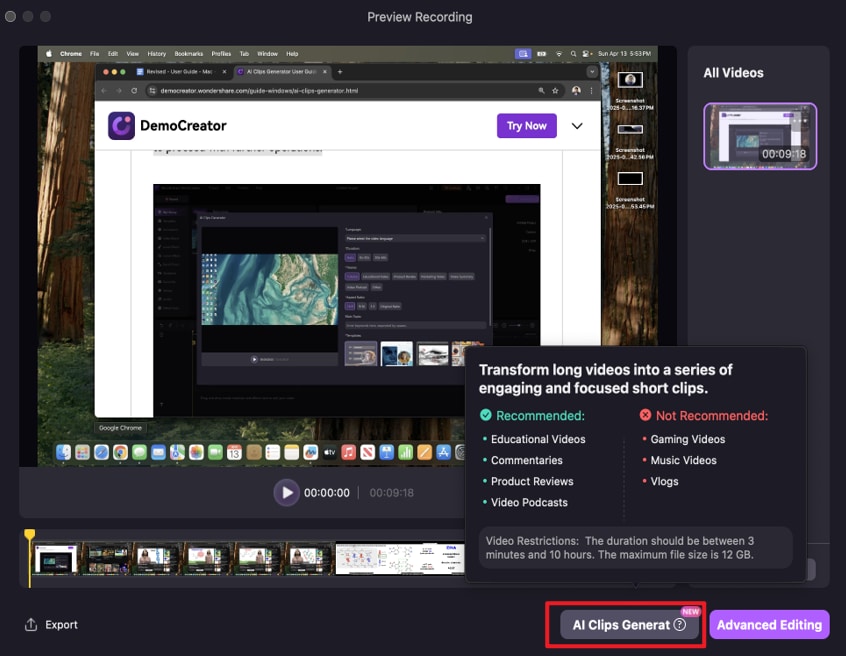
Task: Click the Calendar icon in the recorded Dock
Action: [234, 452]
